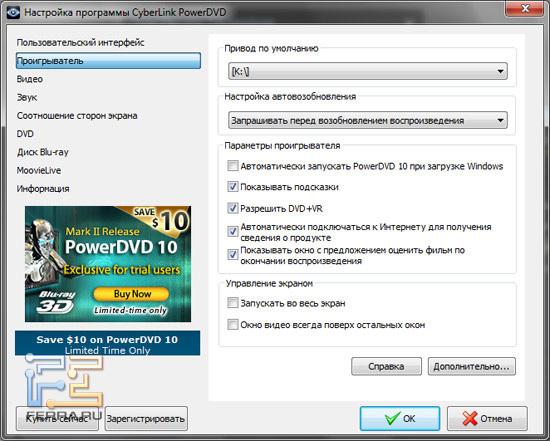Open the Диск Blu-ray section
This screenshot has height=441, width=550.
(43, 152)
